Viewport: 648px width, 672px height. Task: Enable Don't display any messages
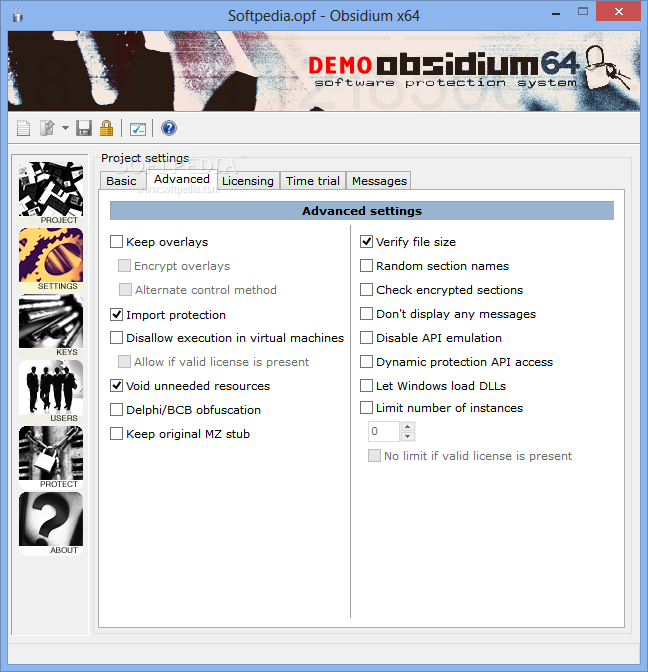366,314
